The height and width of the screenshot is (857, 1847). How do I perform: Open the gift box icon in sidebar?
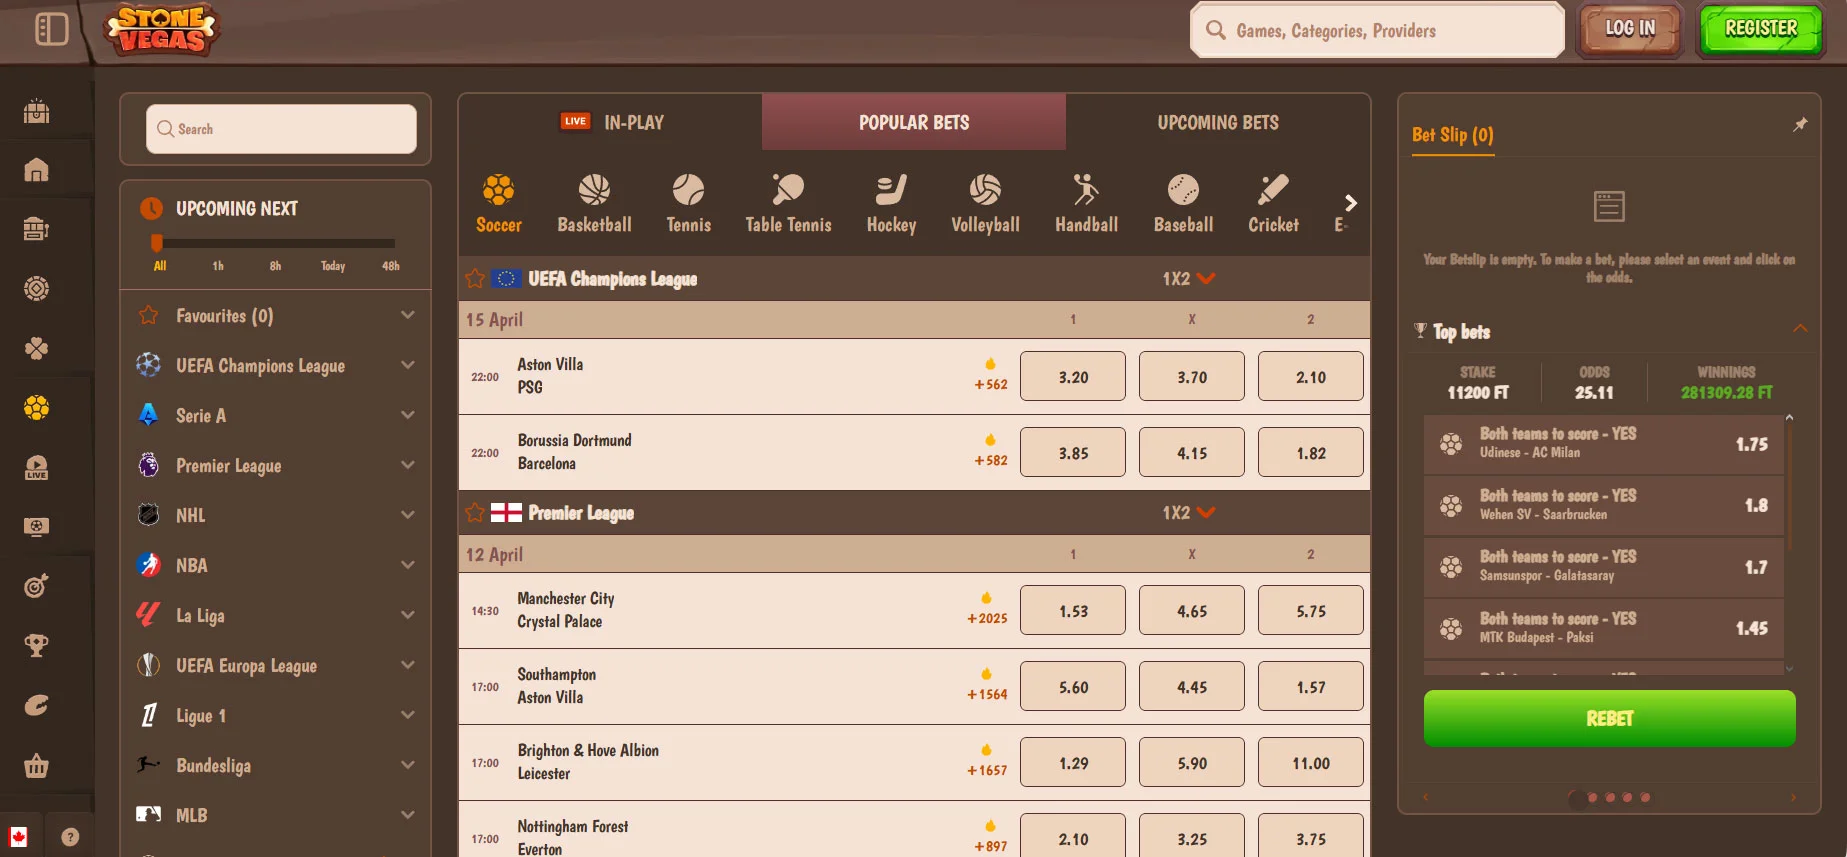(36, 111)
